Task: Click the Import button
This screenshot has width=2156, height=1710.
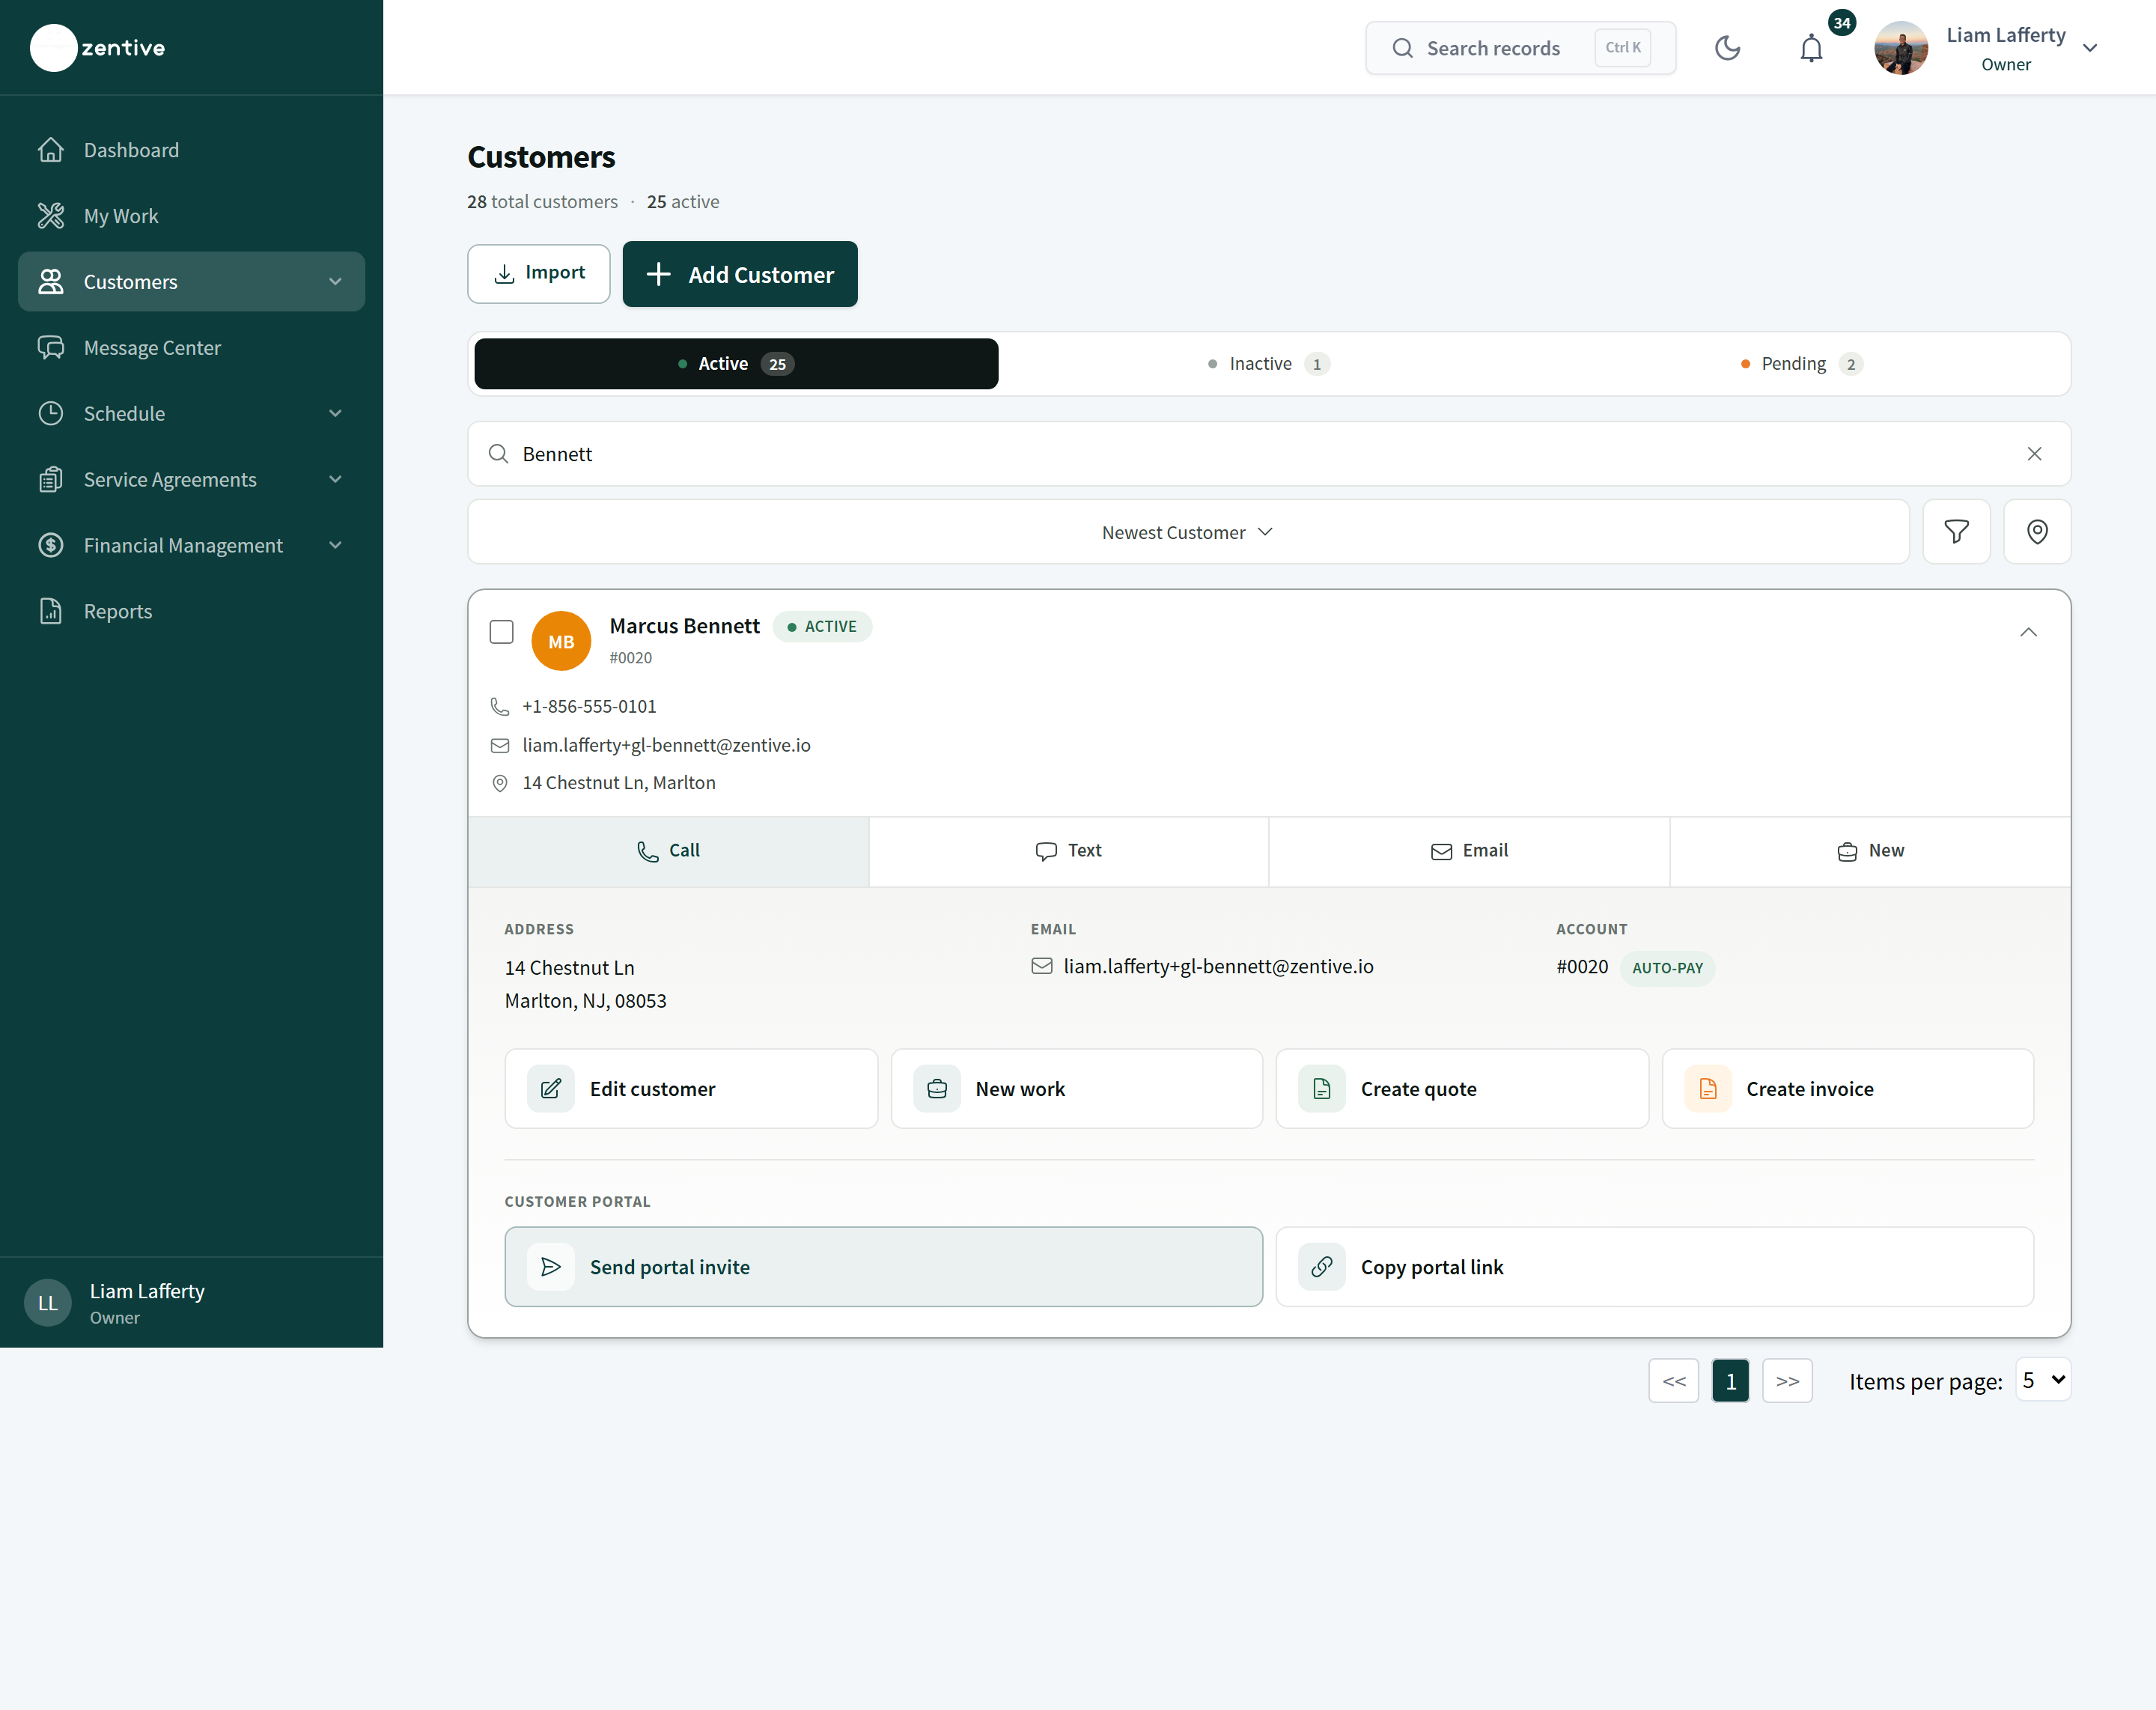Action: pos(539,273)
